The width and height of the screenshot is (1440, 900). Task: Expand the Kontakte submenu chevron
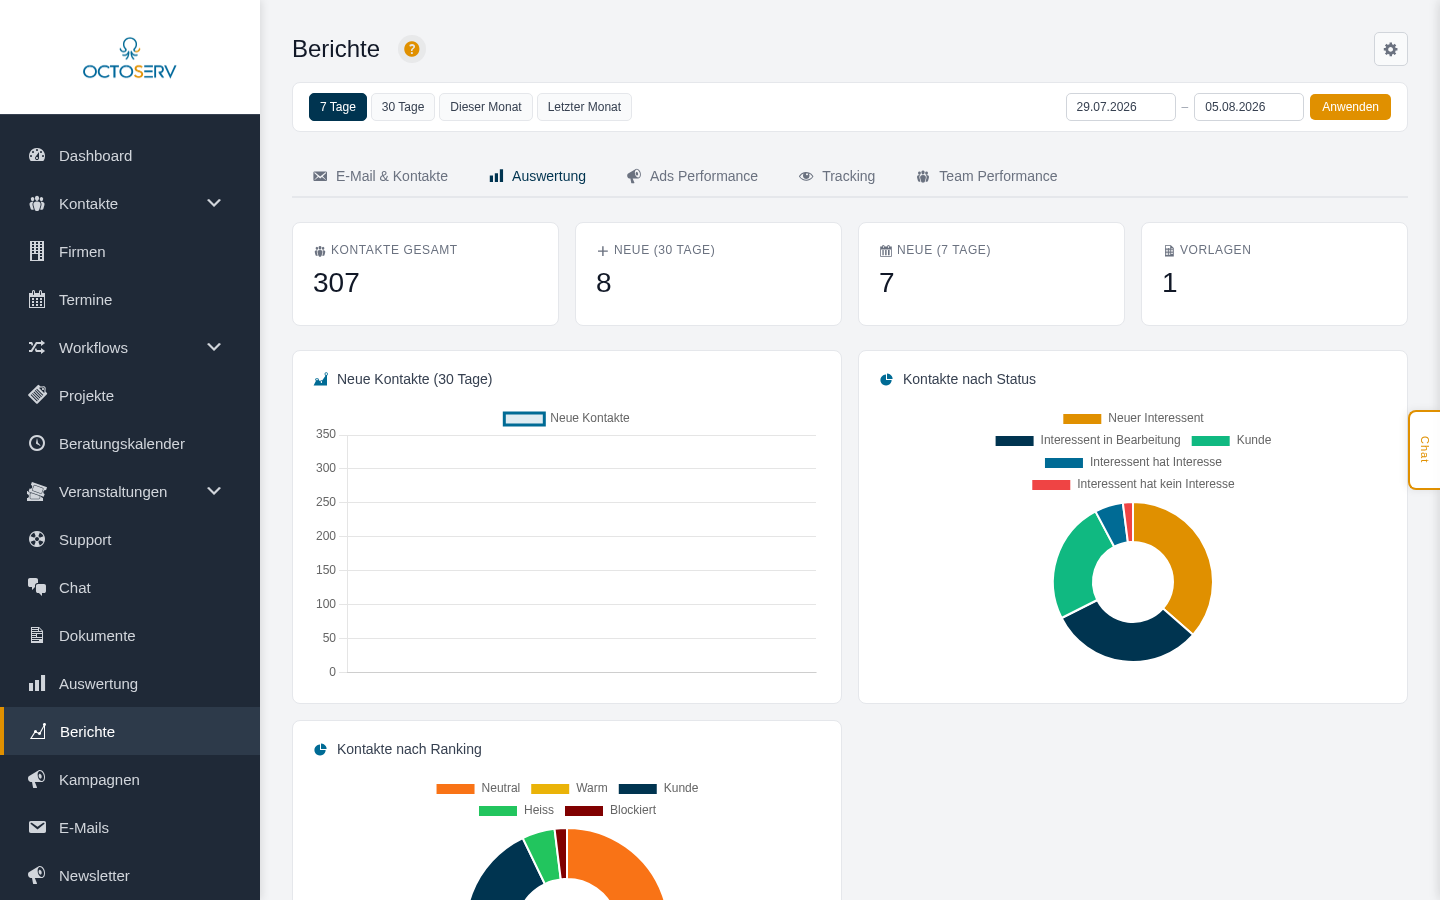pos(214,203)
